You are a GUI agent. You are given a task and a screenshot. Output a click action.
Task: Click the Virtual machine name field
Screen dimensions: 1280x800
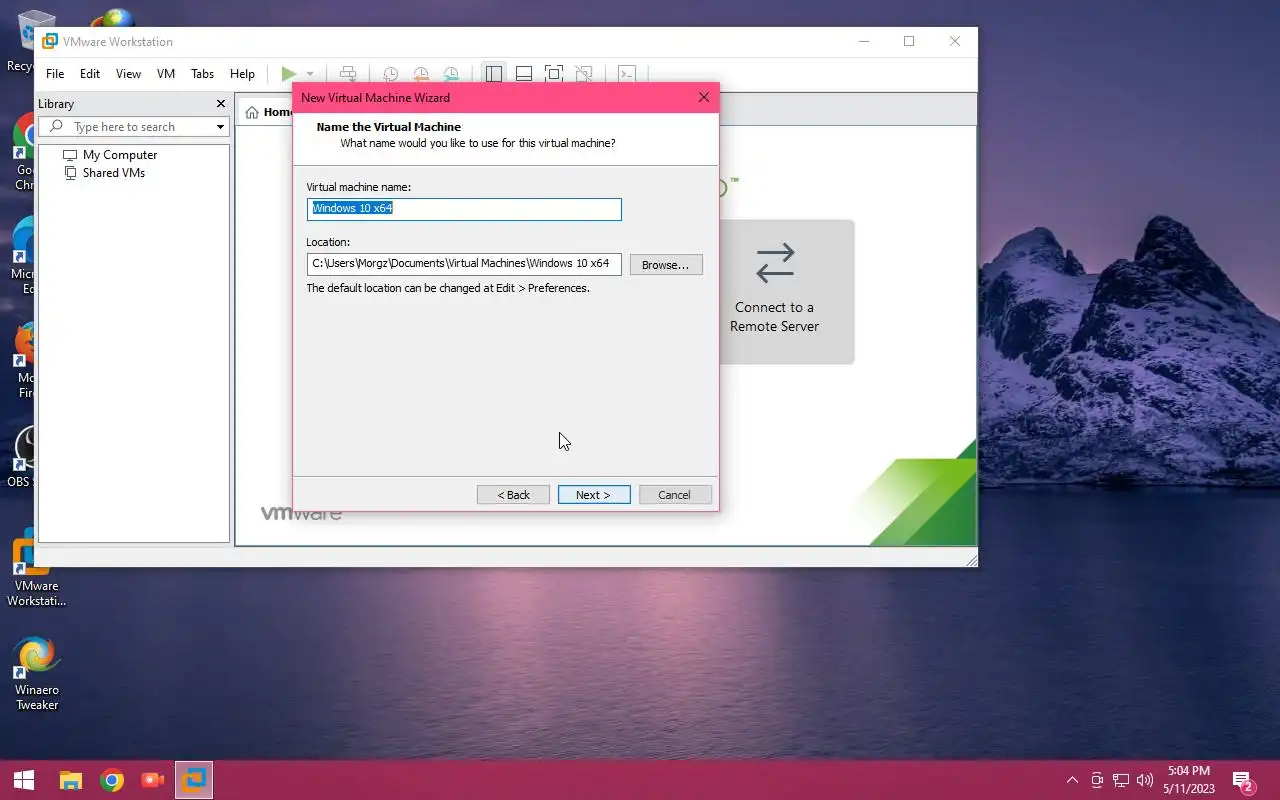tap(464, 209)
